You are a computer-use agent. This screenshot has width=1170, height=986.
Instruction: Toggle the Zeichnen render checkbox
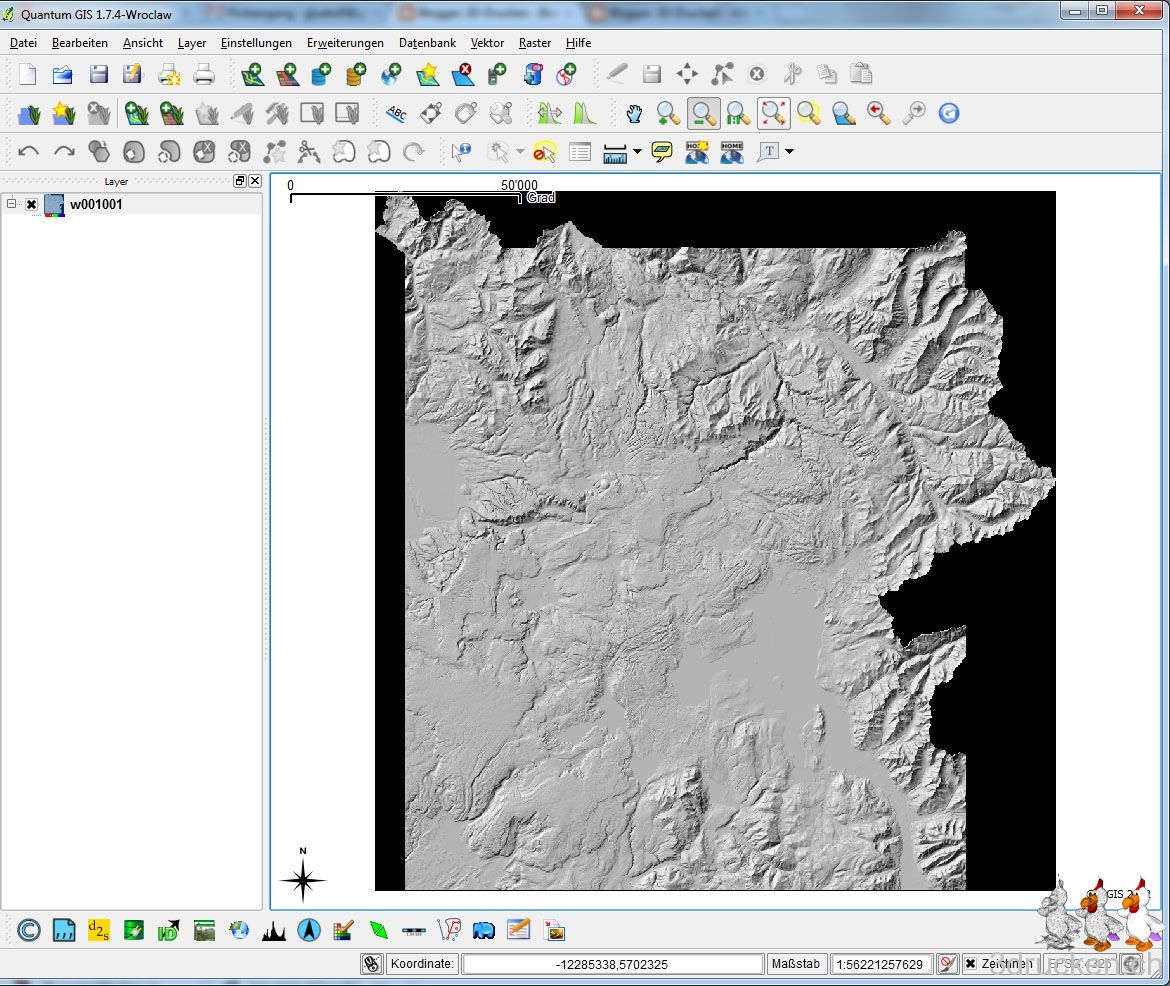(970, 964)
